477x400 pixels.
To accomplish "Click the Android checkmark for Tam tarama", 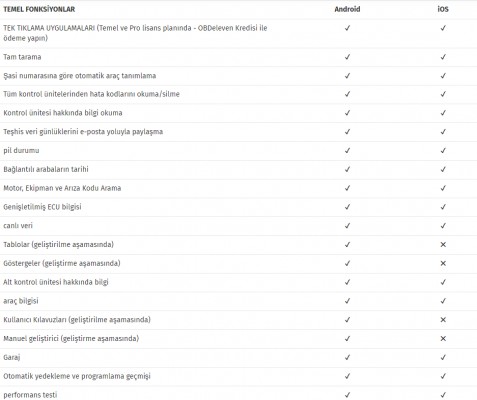I will [x=347, y=57].
